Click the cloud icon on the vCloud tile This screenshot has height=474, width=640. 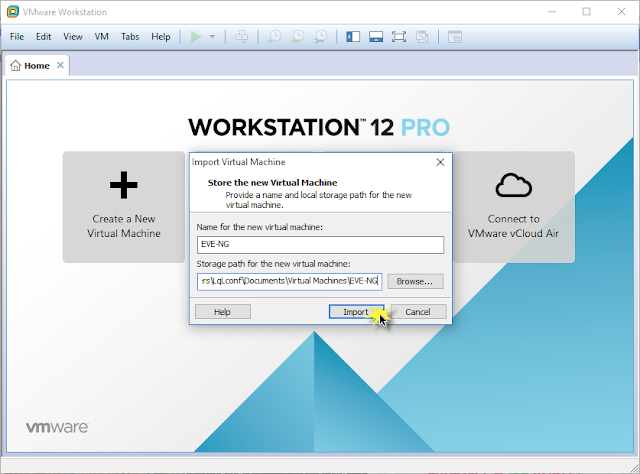(x=513, y=185)
